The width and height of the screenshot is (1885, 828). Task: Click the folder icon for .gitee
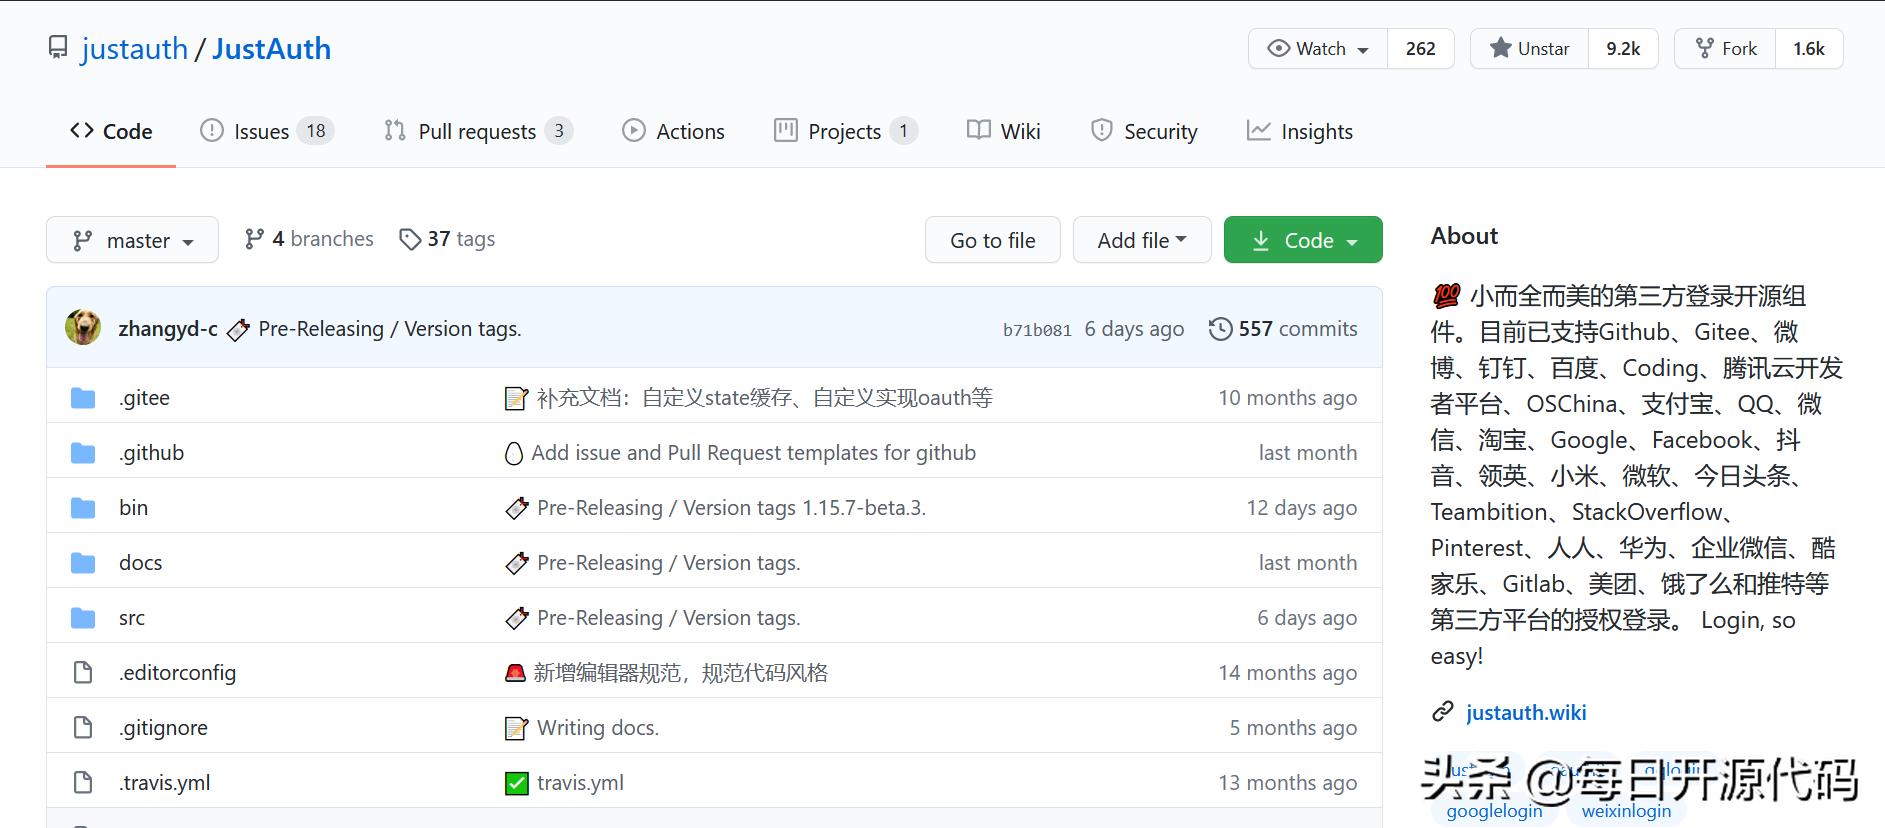point(83,398)
